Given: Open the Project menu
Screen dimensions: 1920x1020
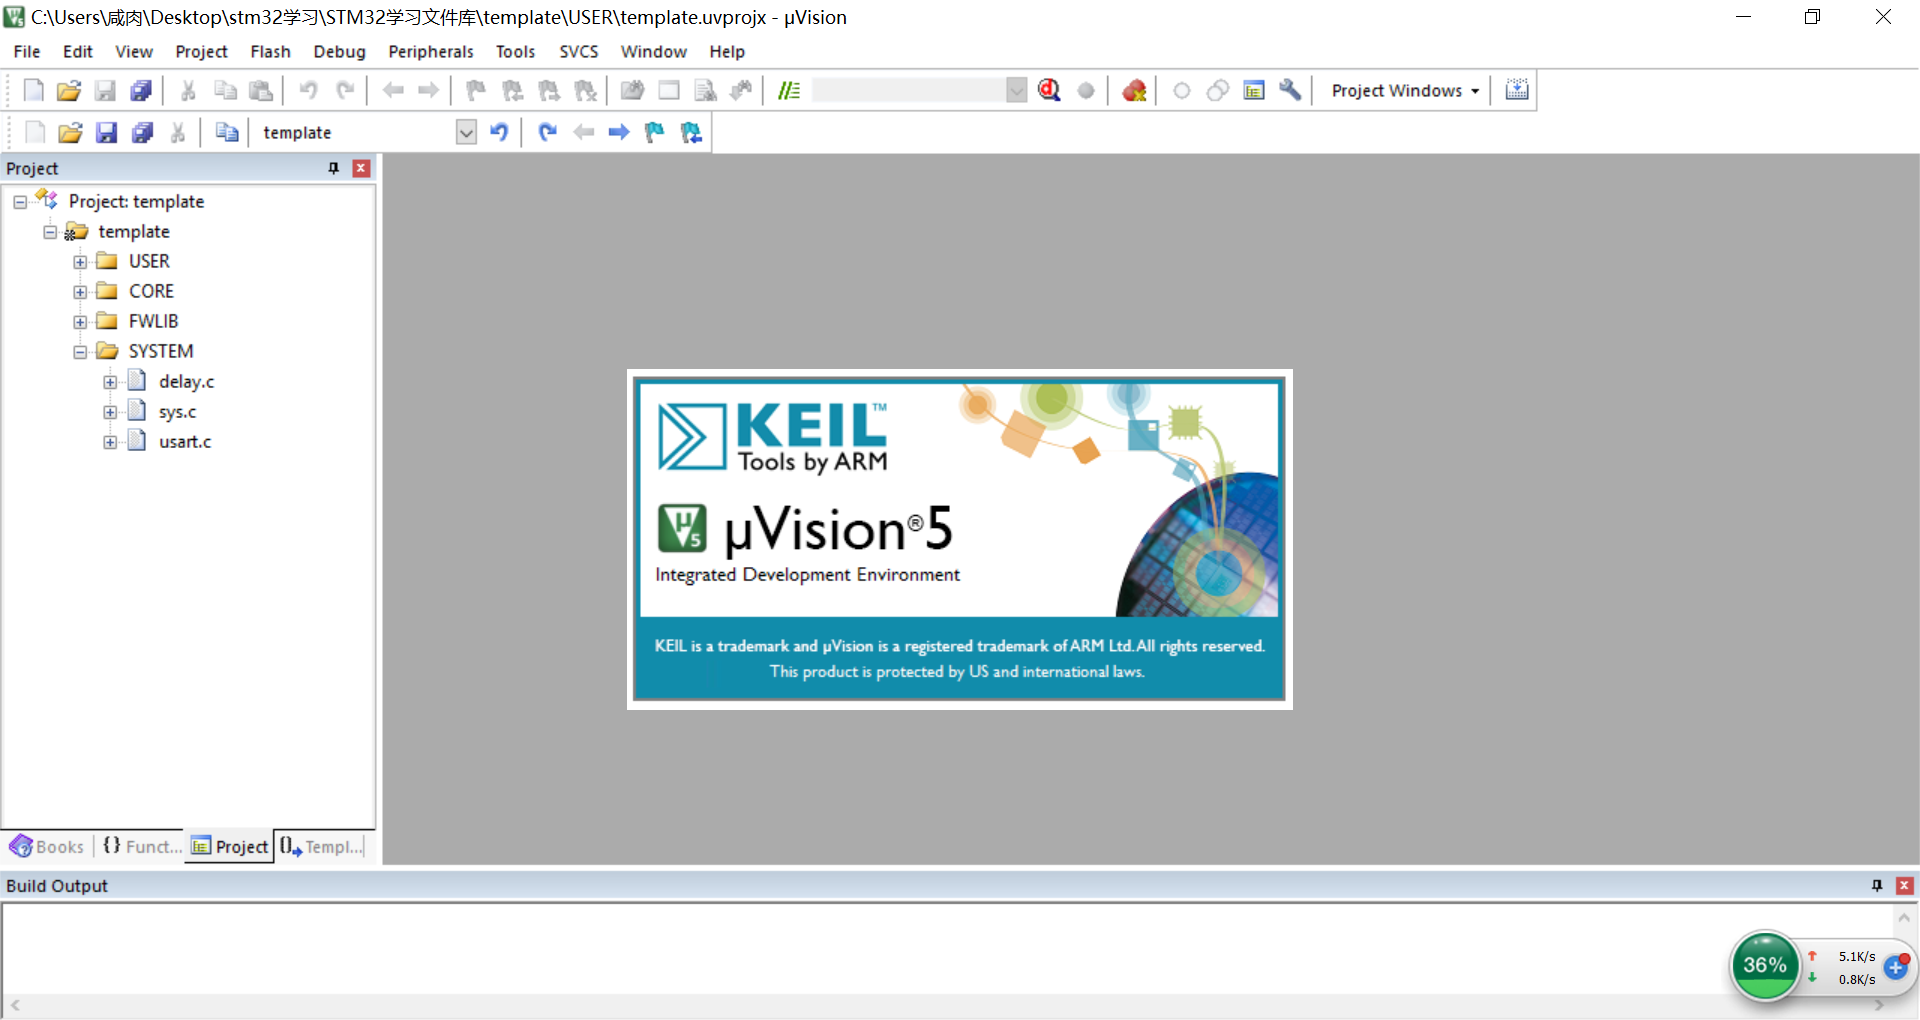Looking at the screenshot, I should [201, 52].
